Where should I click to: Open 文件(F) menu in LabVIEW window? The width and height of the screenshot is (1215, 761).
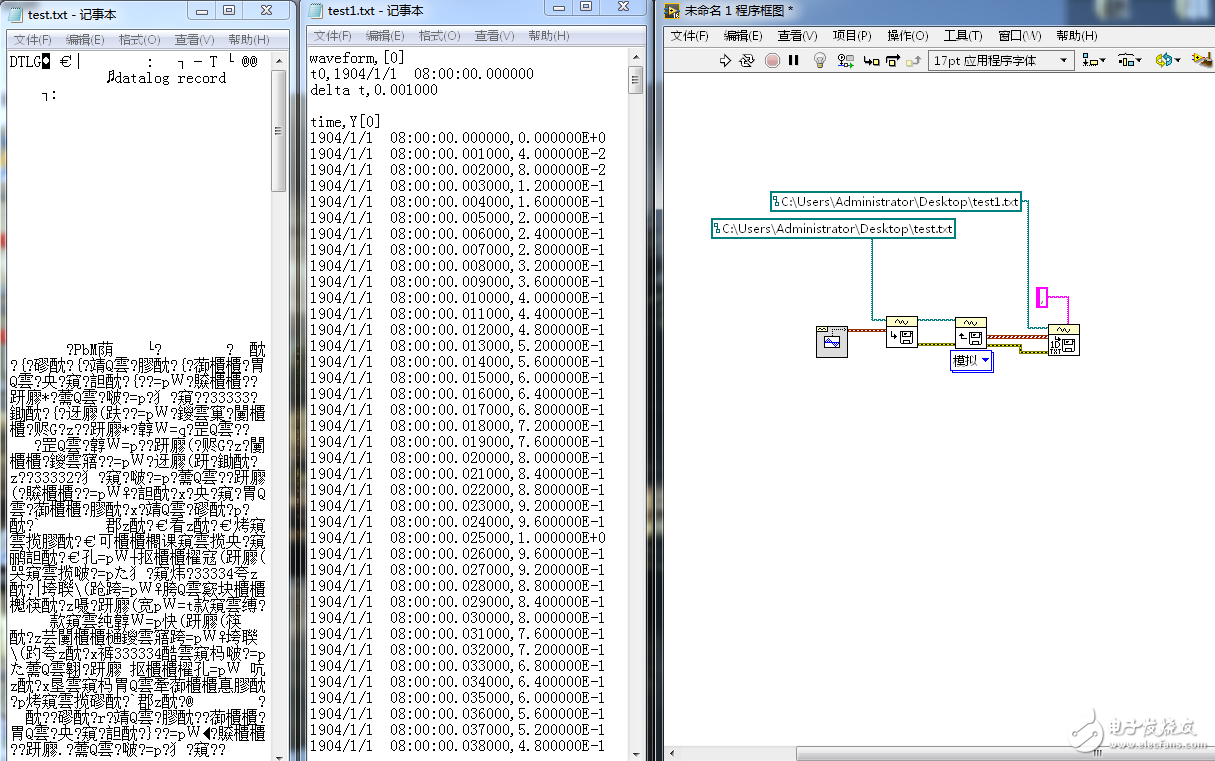689,35
